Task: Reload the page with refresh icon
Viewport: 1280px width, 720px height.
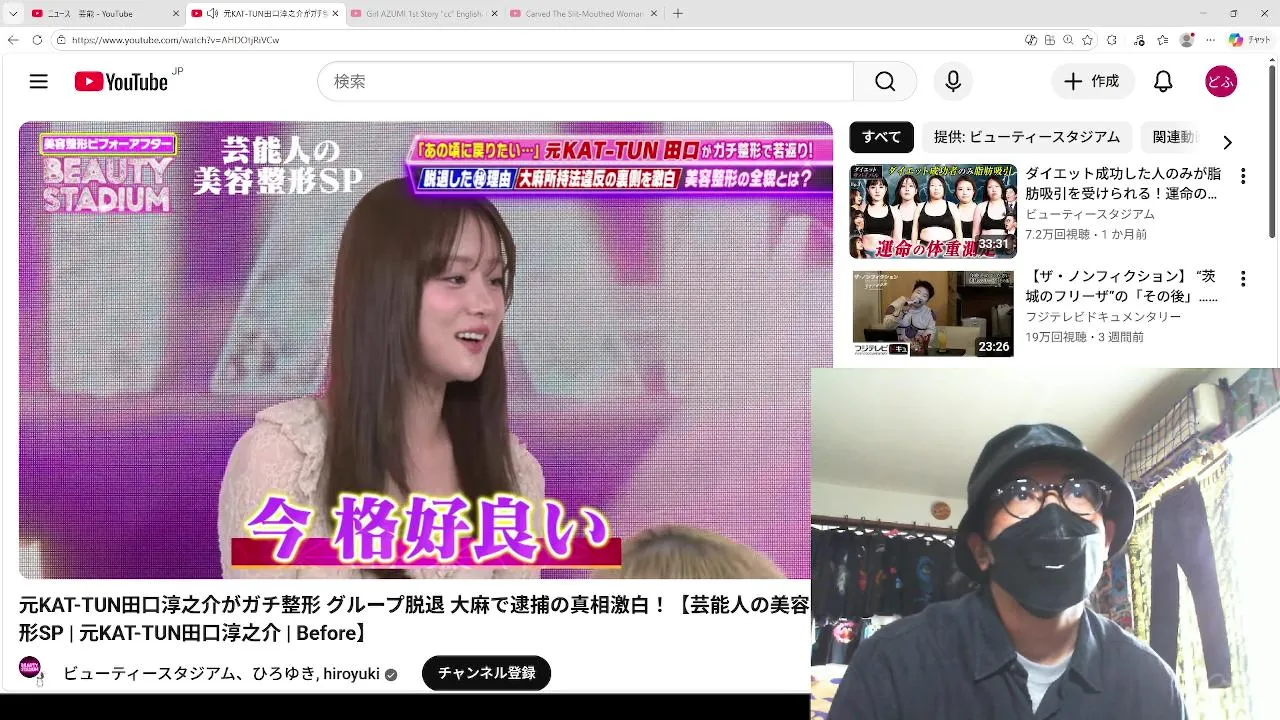Action: 37,40
